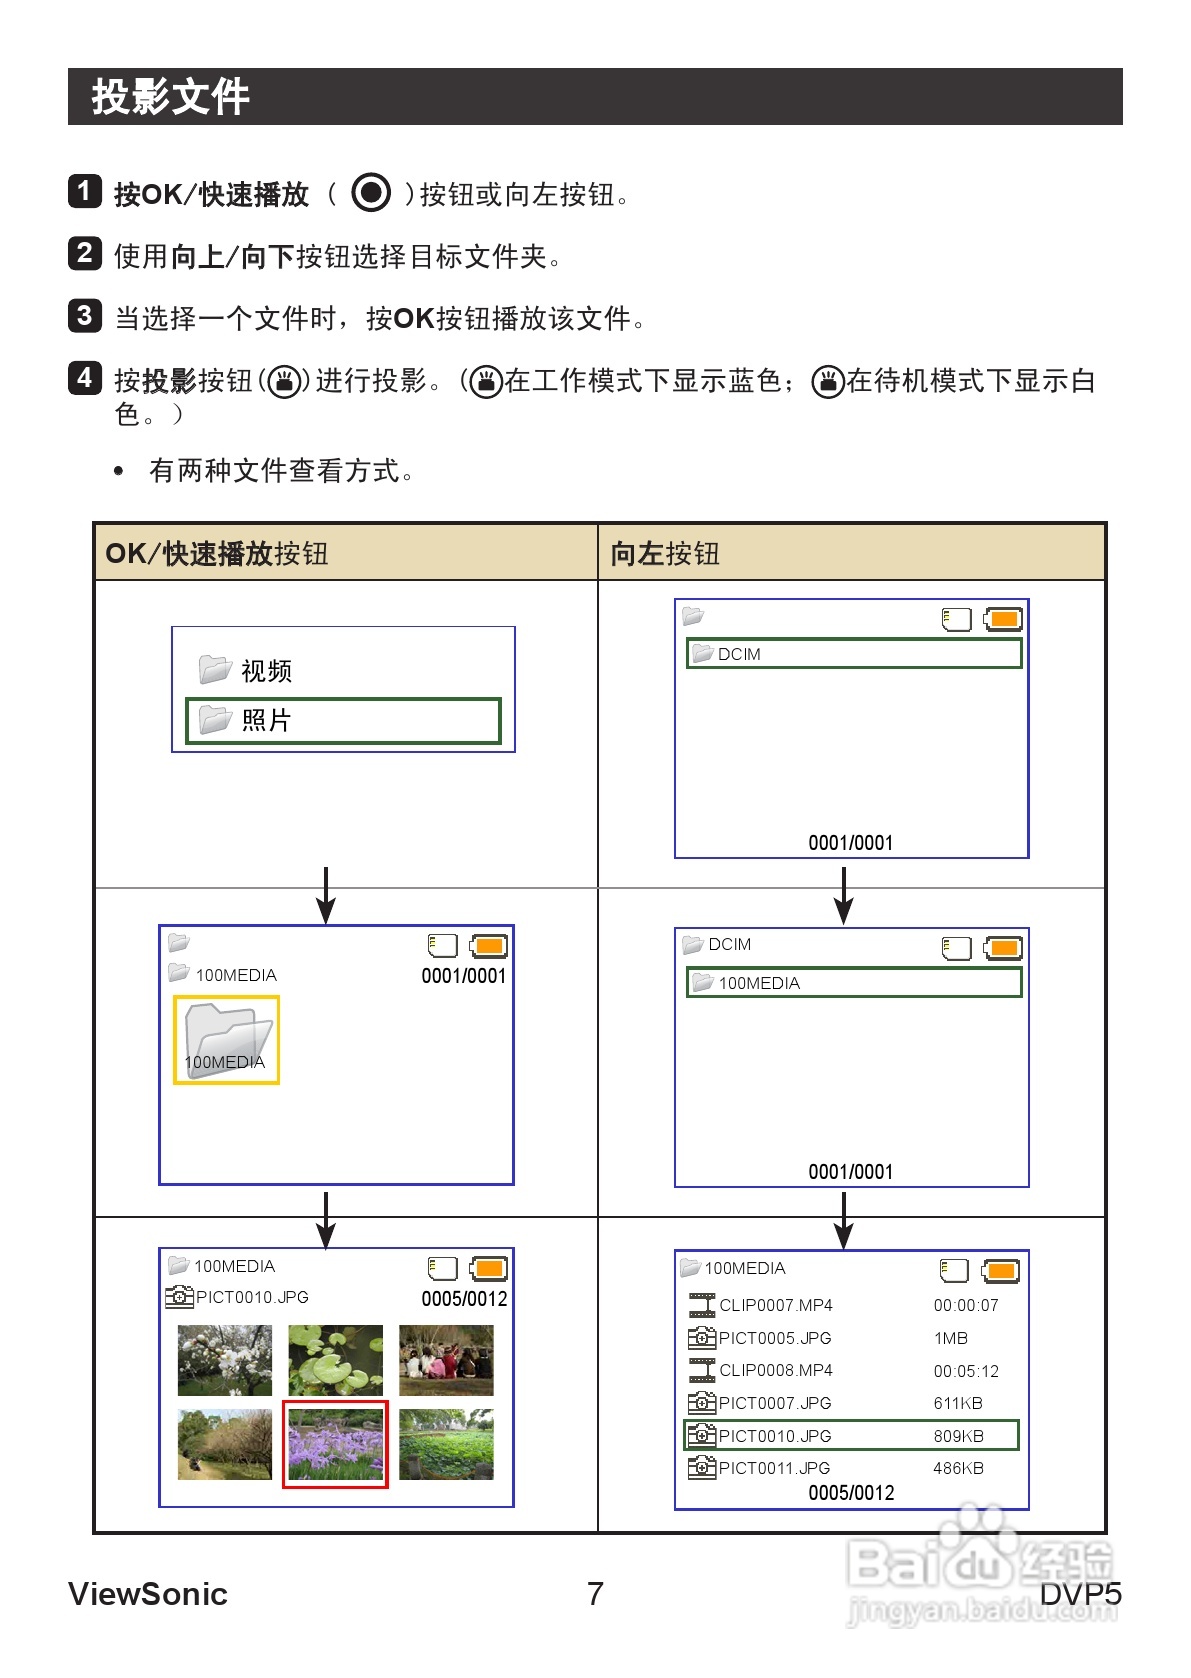
Task: Click the camera icon of PICT0007.JPG
Action: tap(702, 1403)
